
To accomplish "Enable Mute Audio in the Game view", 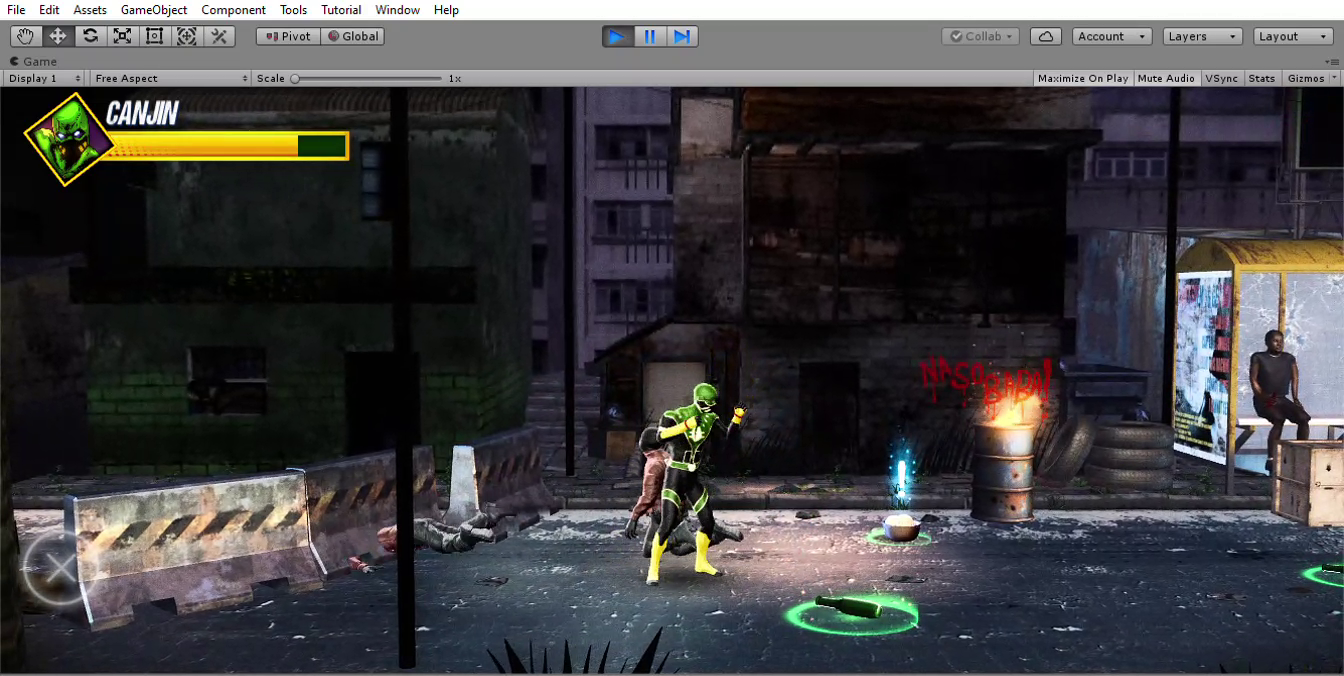I will coord(1166,78).
